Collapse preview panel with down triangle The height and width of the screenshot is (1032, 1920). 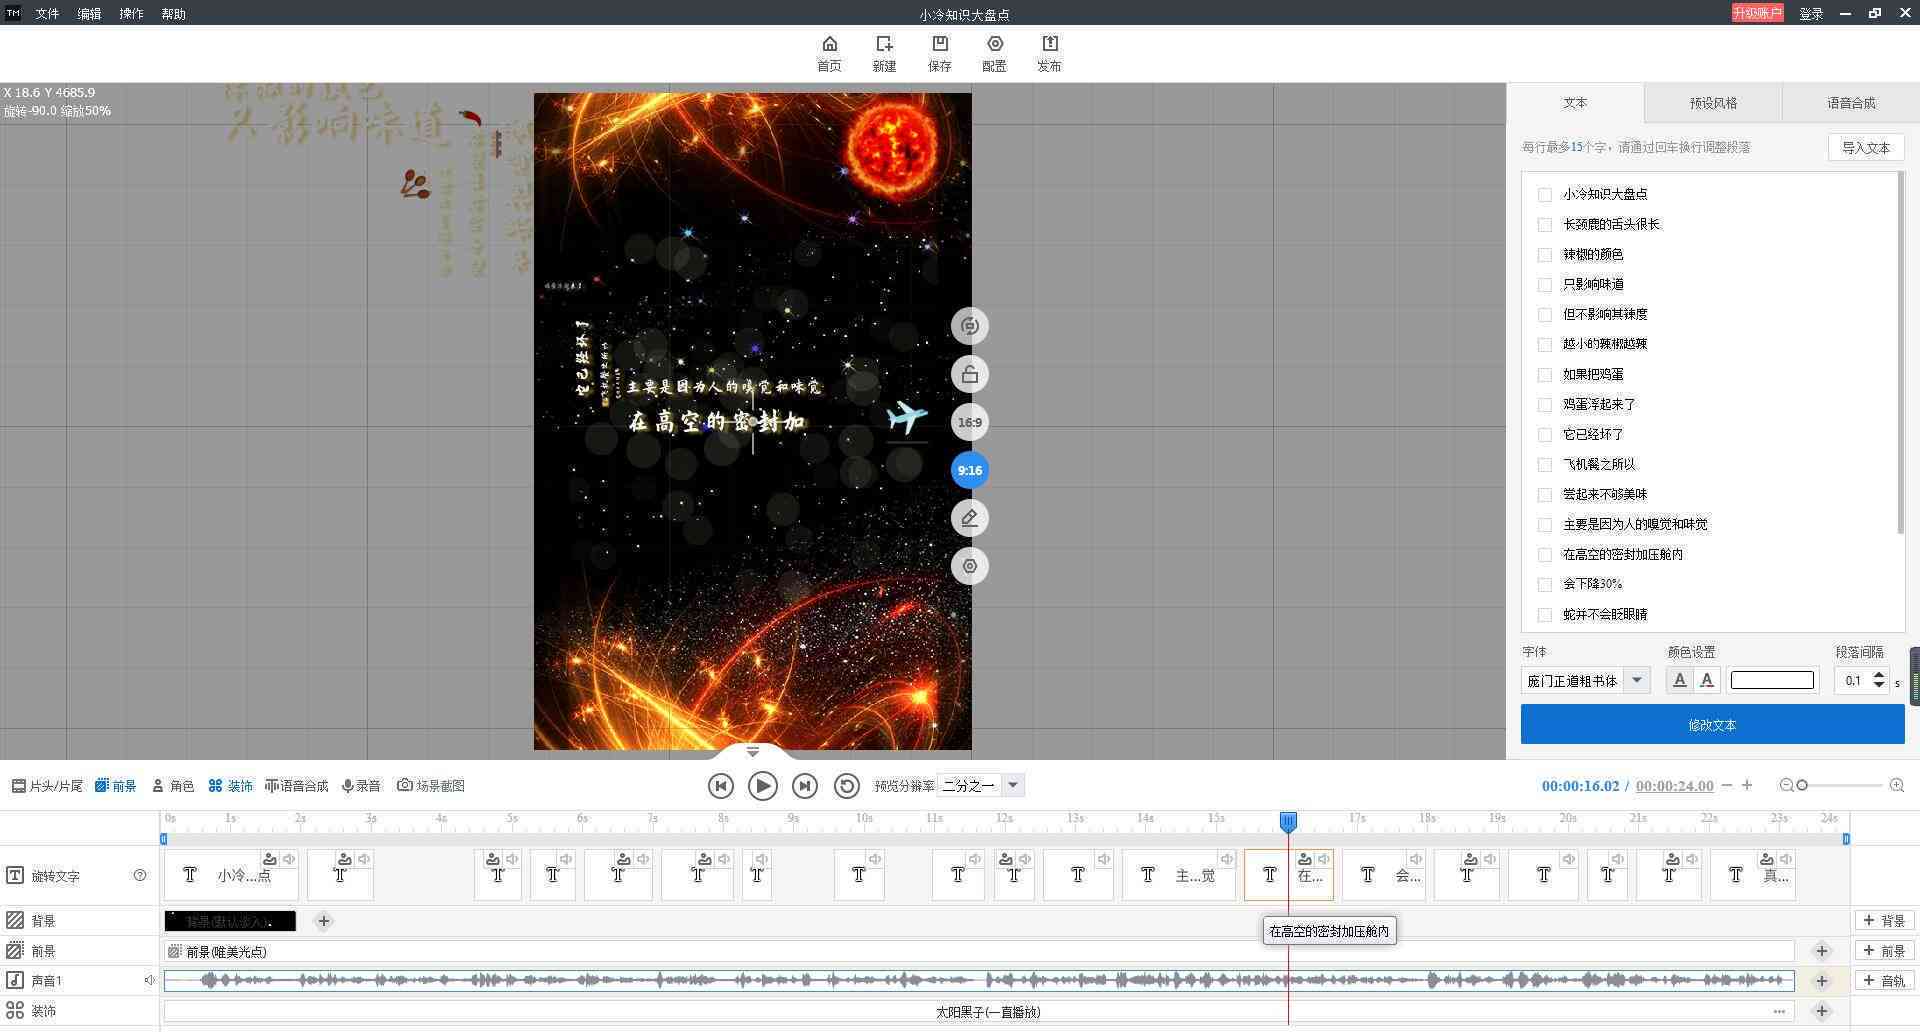(752, 752)
